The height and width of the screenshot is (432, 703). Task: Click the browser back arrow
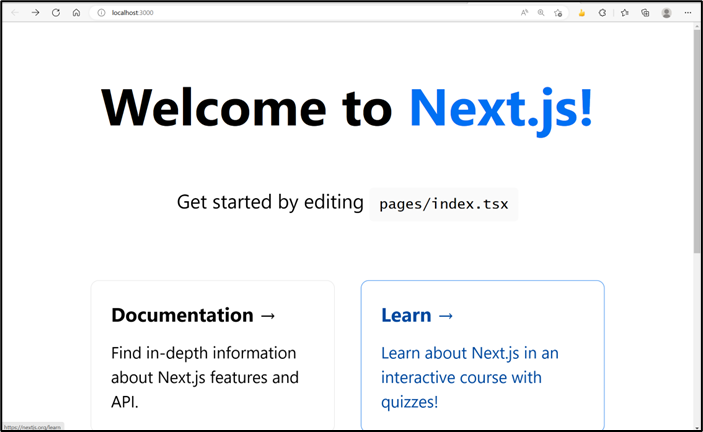coord(15,13)
